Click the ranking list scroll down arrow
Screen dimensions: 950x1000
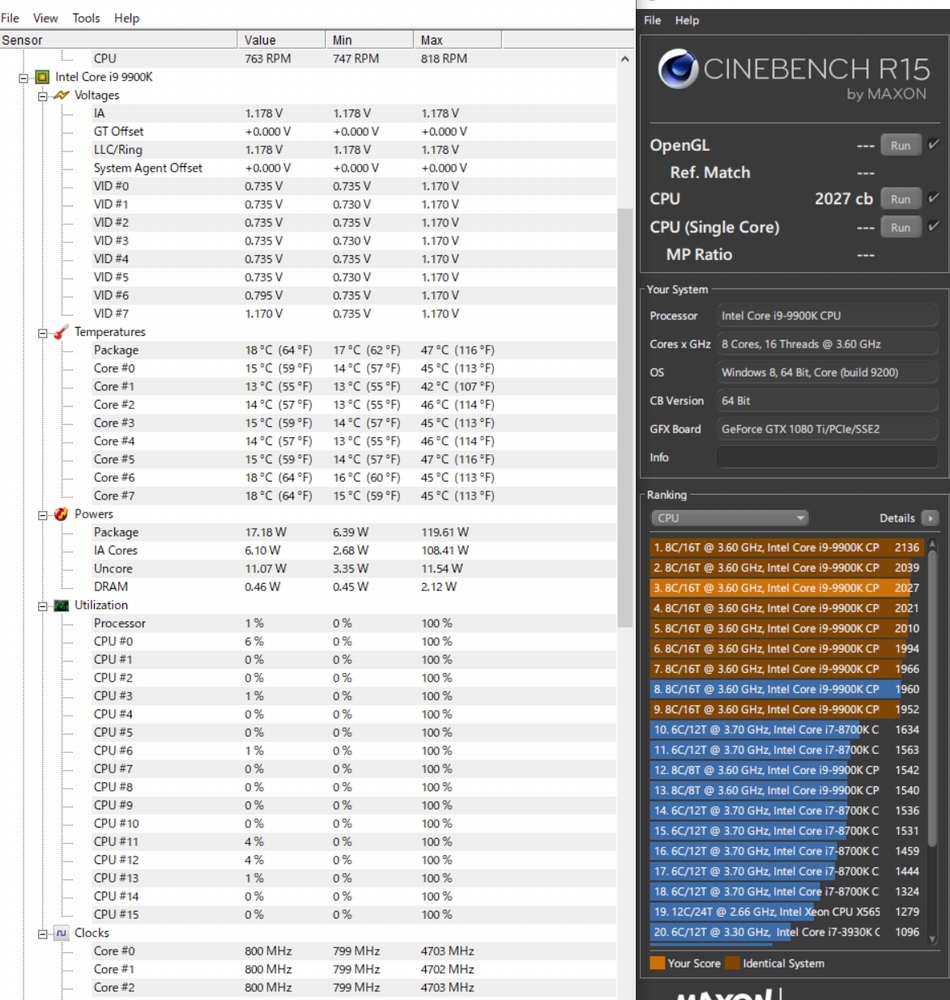pyautogui.click(x=932, y=938)
